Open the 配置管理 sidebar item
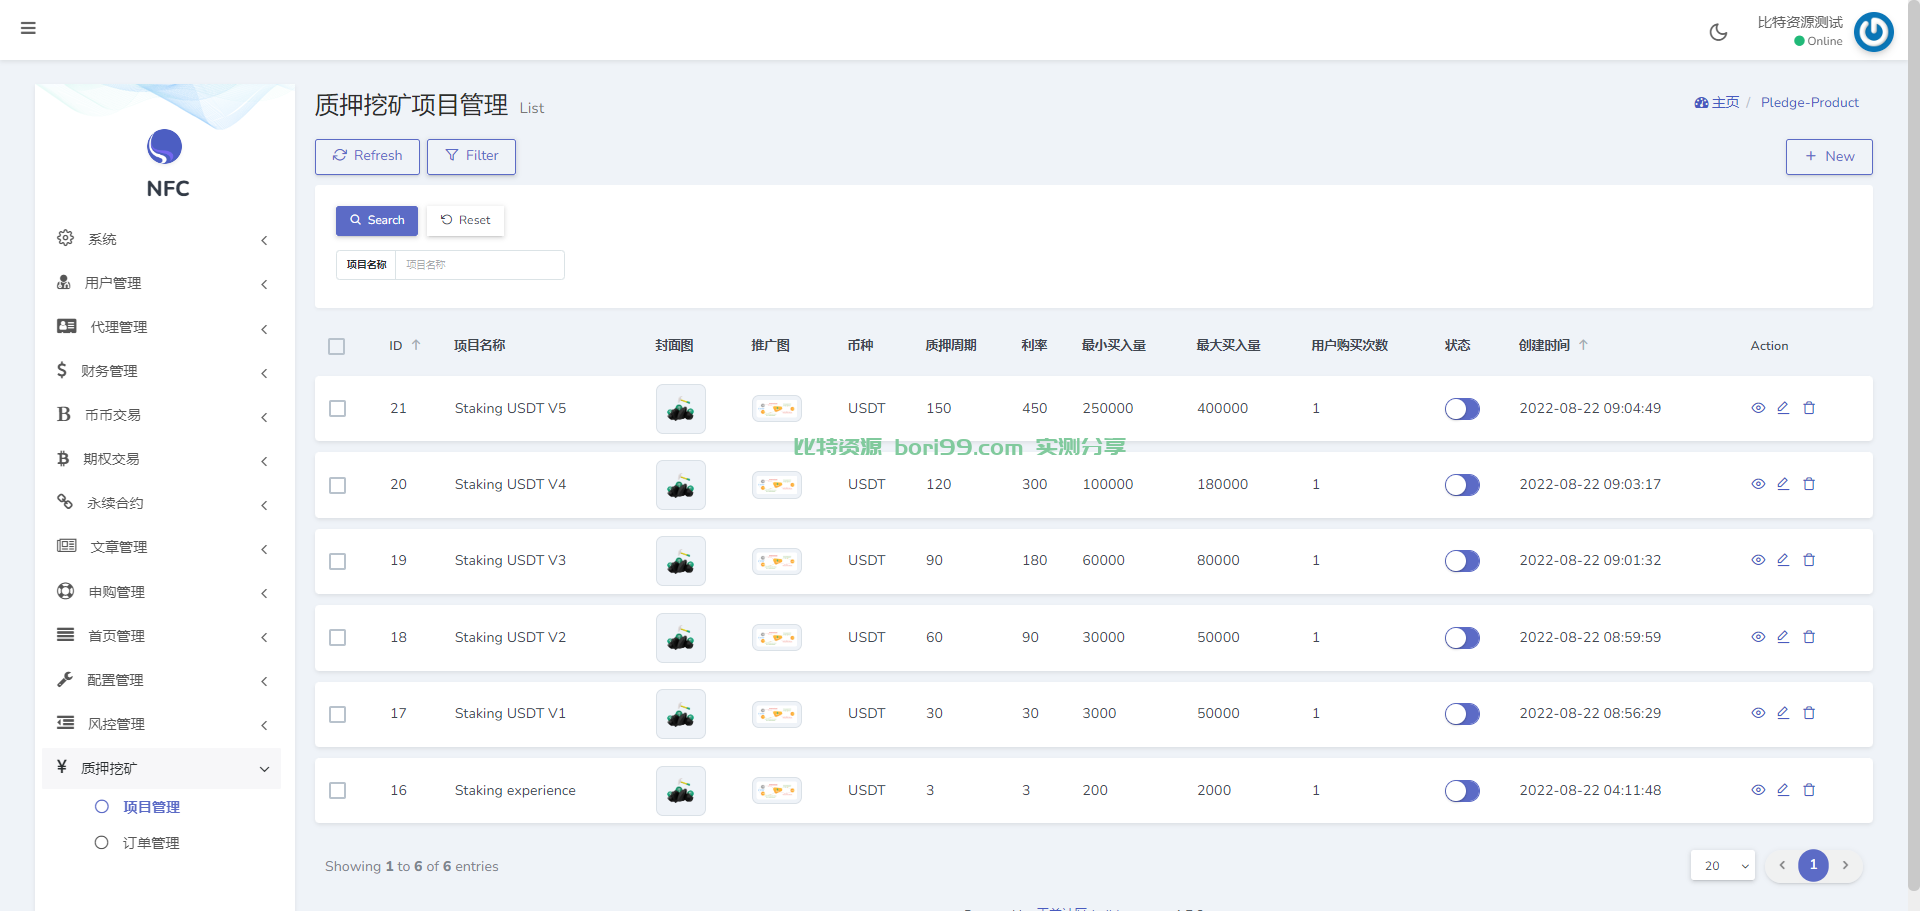The image size is (1920, 911). [162, 680]
